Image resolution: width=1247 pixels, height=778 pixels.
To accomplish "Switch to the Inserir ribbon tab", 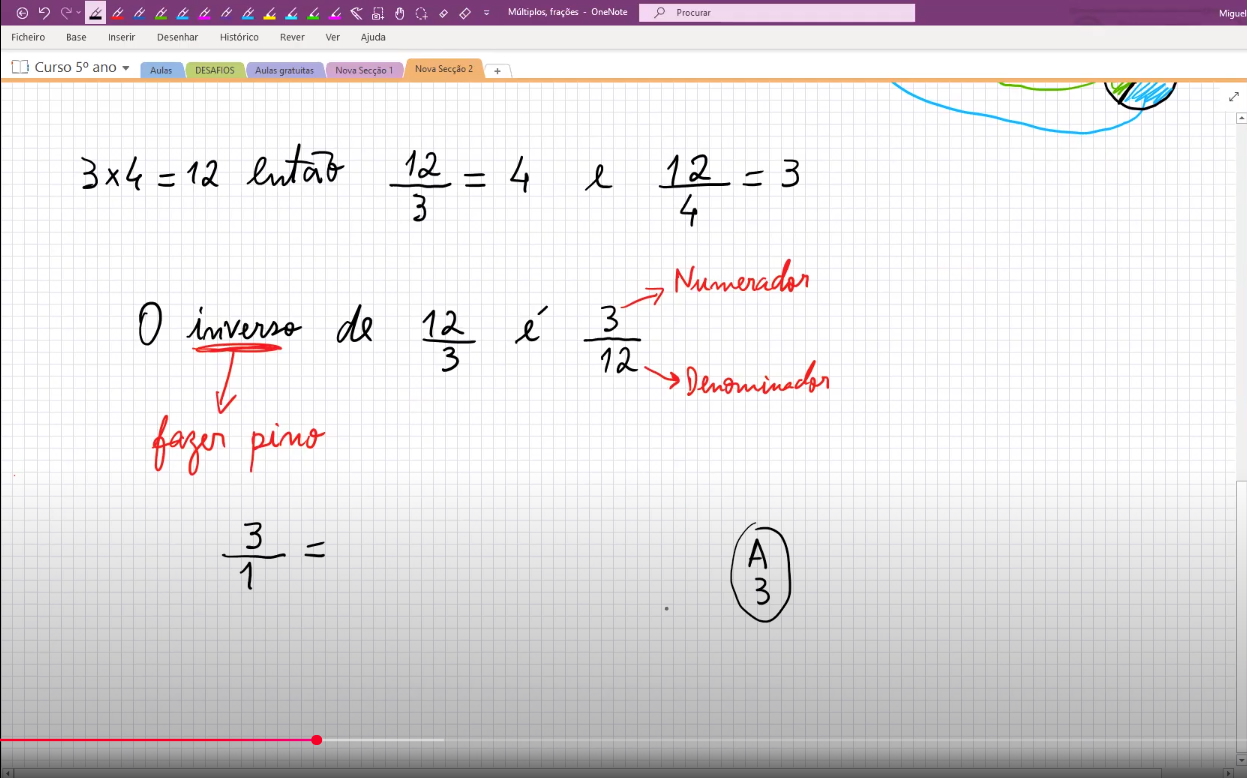I will (x=122, y=37).
